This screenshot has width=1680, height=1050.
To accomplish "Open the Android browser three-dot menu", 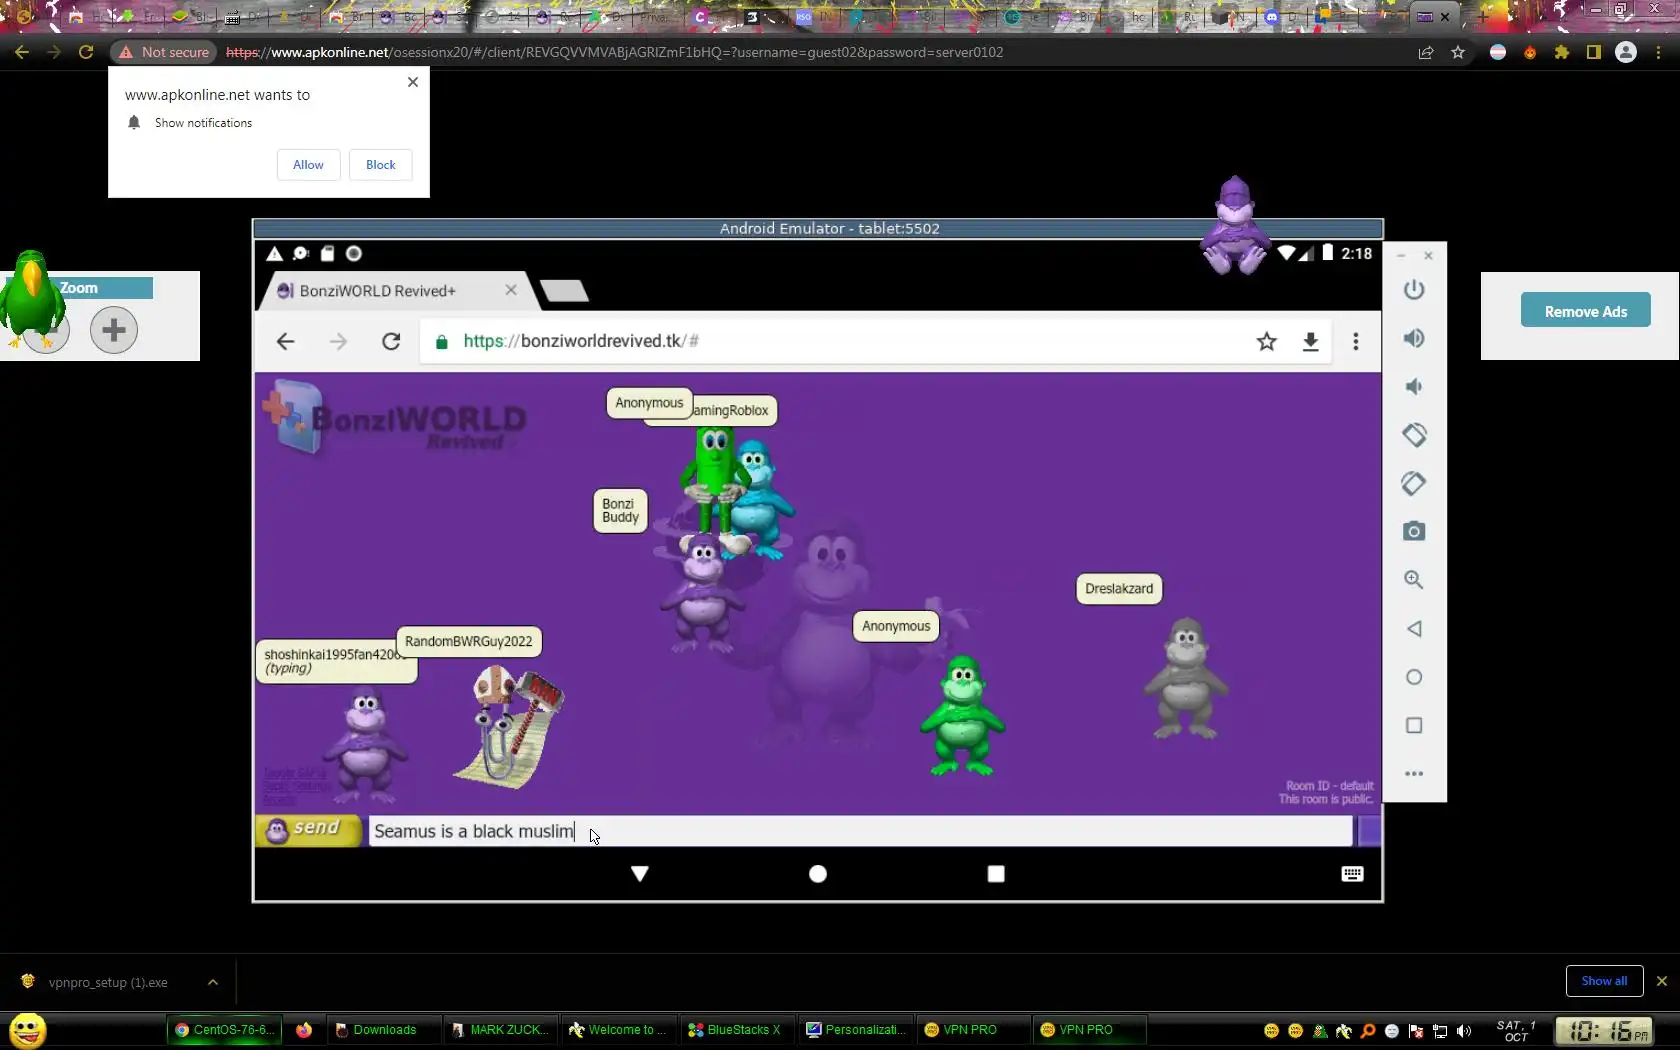I will click(x=1355, y=342).
